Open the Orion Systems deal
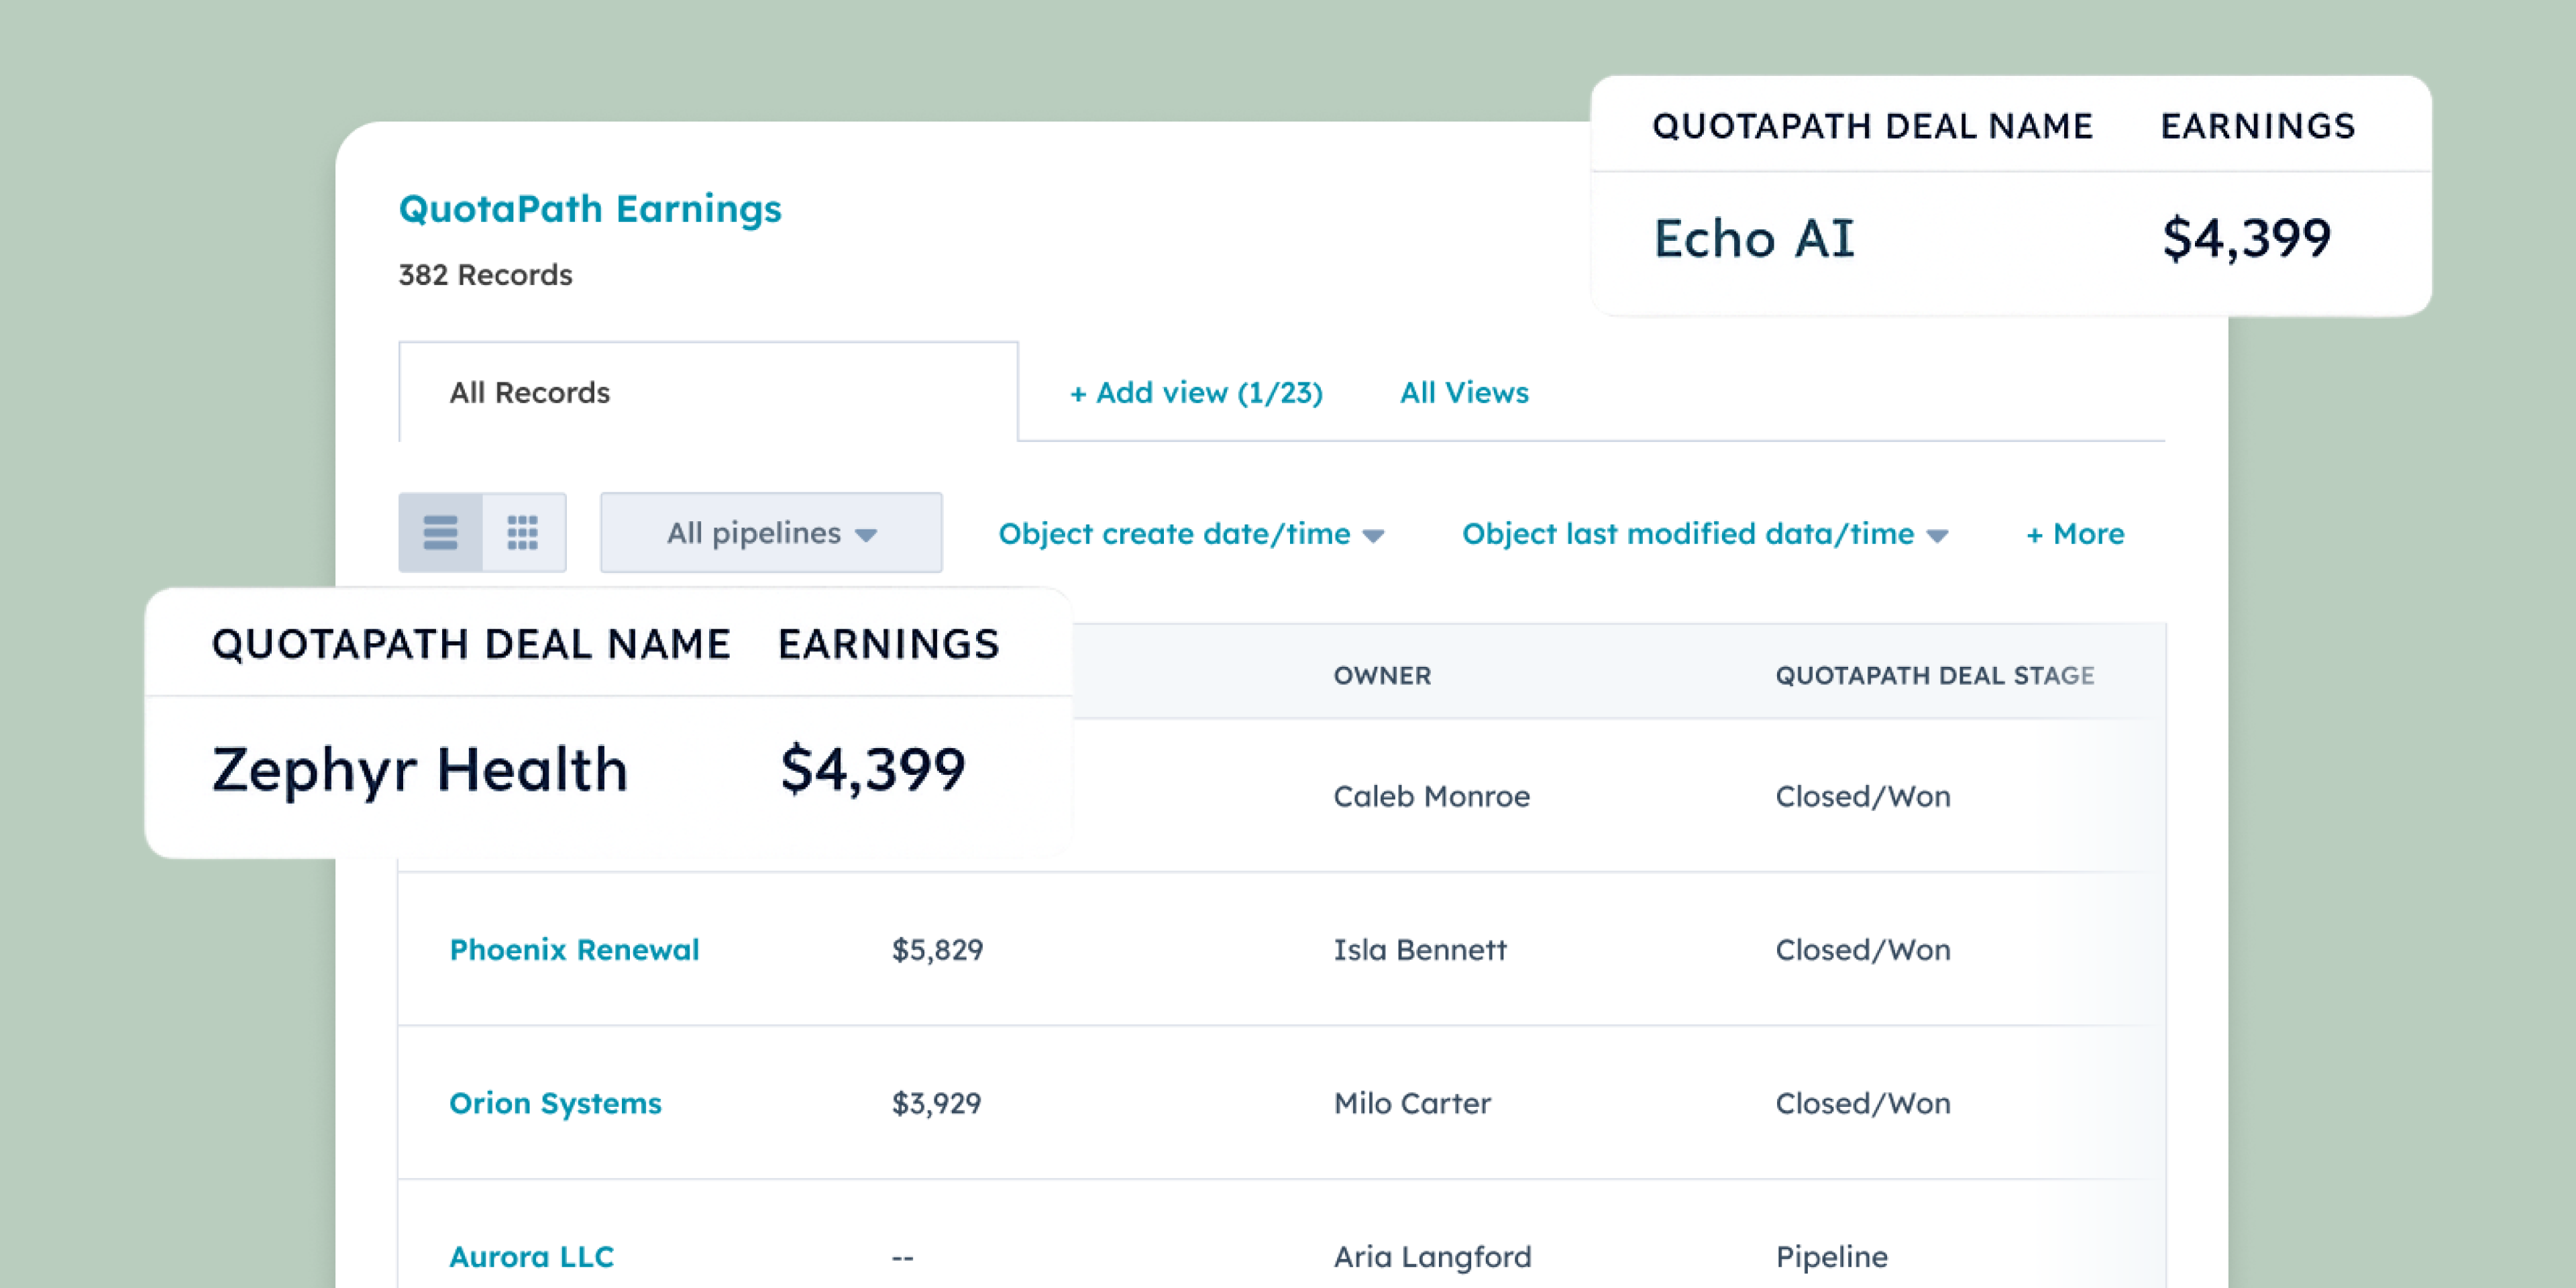Image resolution: width=2576 pixels, height=1288 pixels. [x=555, y=1103]
